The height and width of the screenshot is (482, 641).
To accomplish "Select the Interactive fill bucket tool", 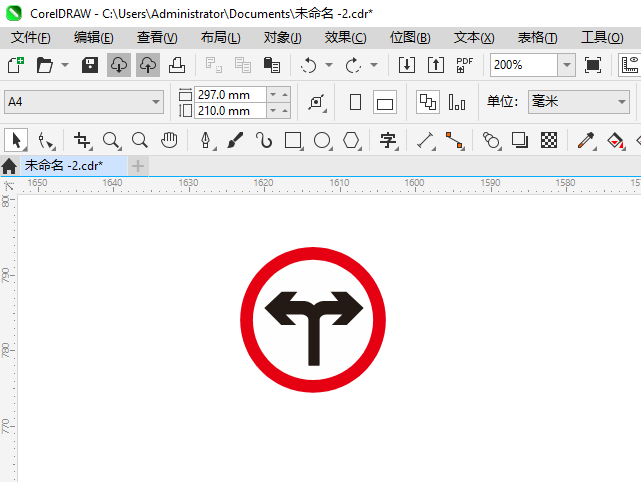I will [615, 141].
